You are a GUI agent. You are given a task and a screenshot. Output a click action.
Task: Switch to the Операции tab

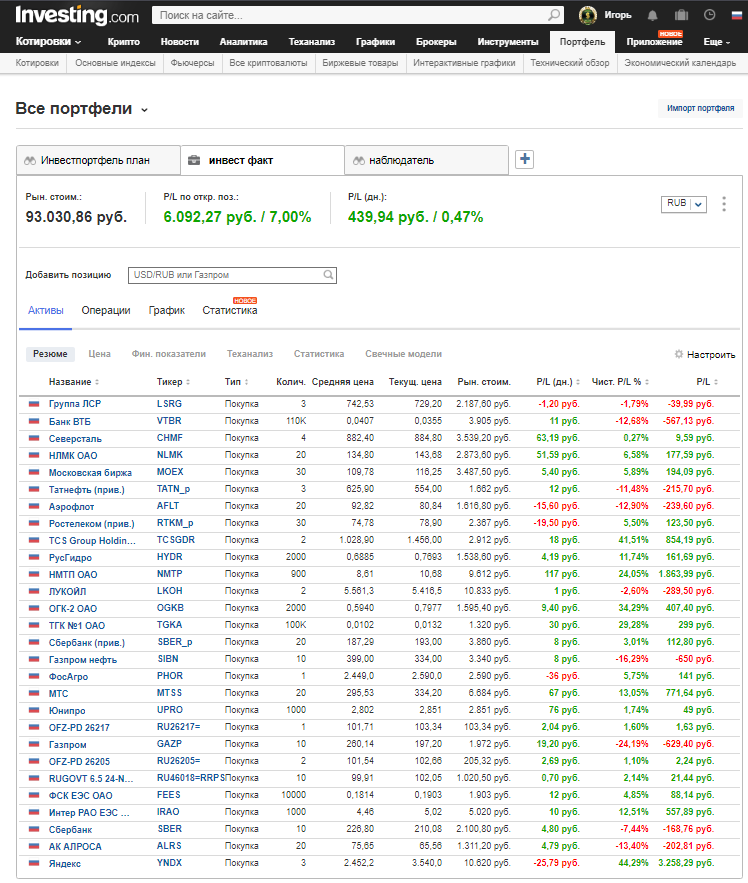tap(106, 310)
